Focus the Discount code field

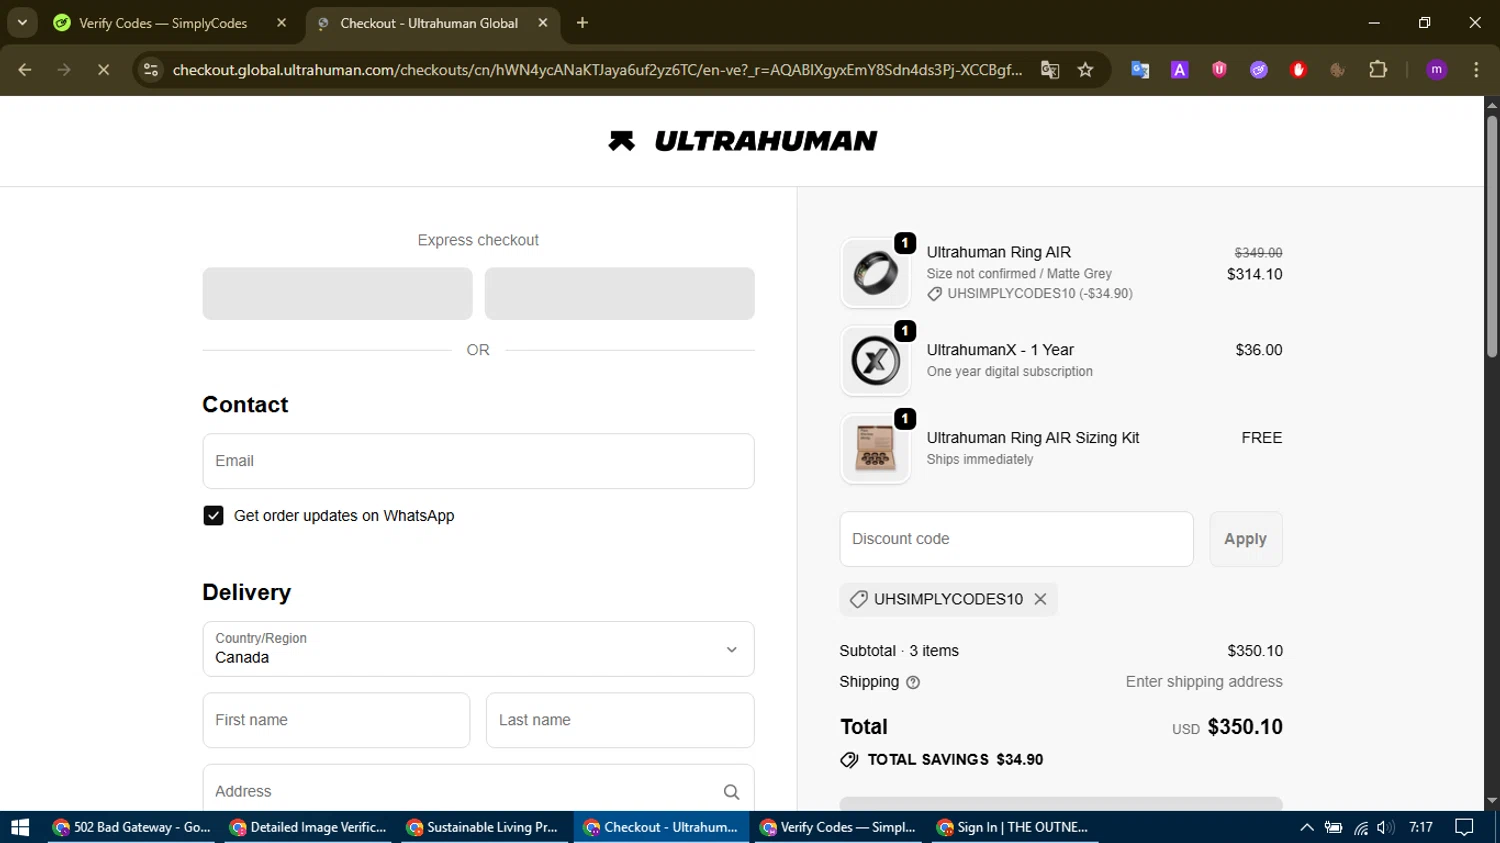click(x=1016, y=539)
